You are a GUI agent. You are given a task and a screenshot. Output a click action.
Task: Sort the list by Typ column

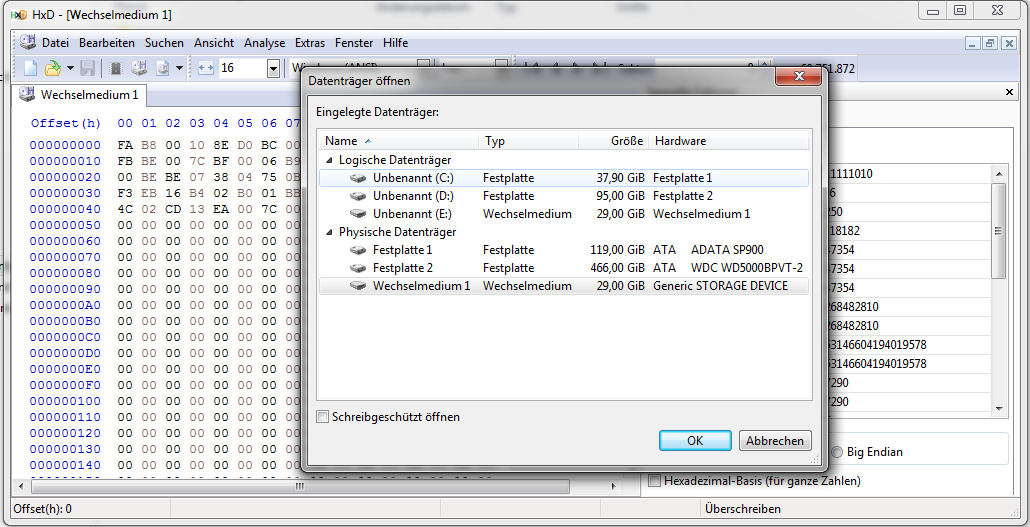[529, 141]
